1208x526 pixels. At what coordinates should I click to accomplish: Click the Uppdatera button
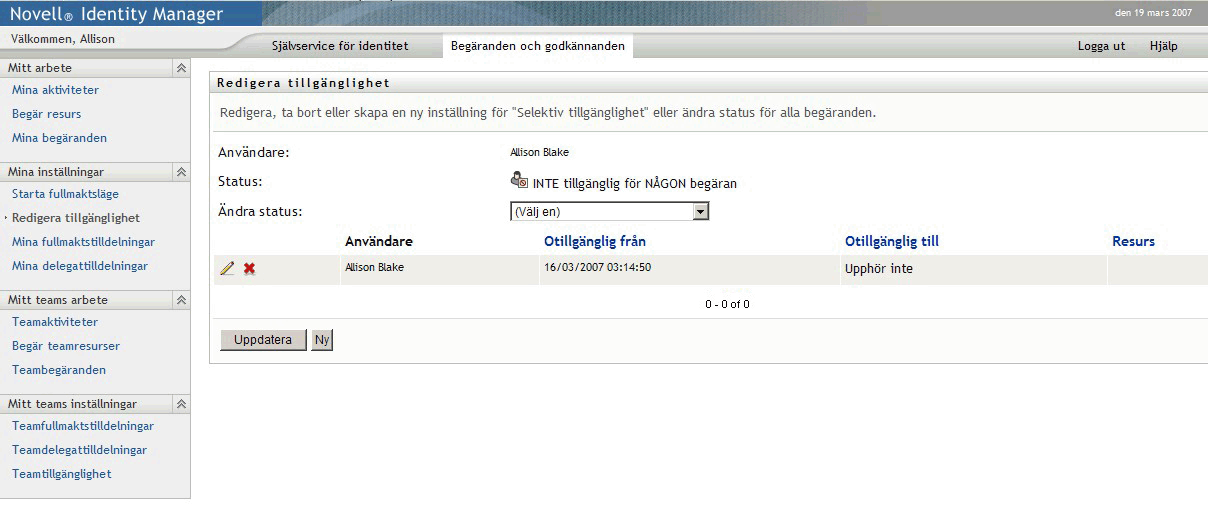tap(263, 340)
